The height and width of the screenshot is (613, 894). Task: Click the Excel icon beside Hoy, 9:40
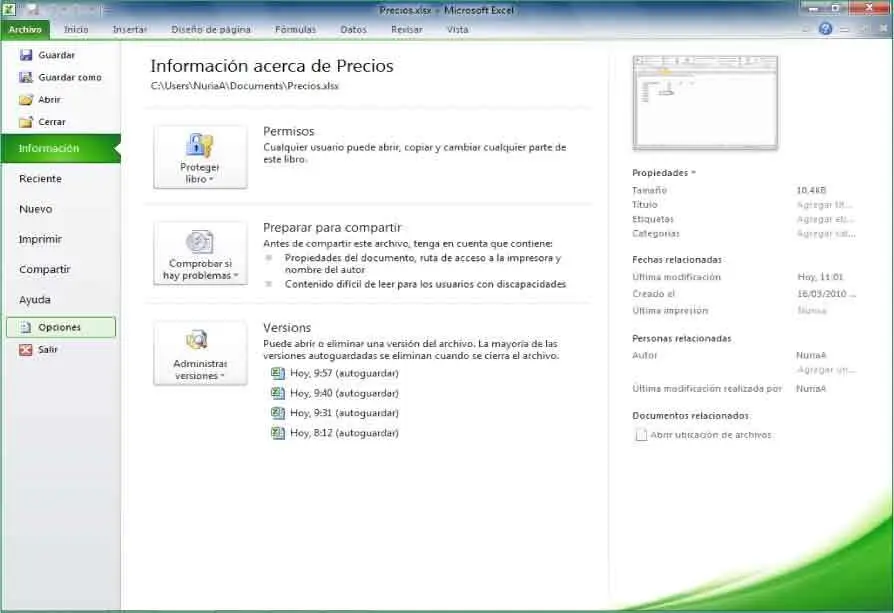coord(278,393)
